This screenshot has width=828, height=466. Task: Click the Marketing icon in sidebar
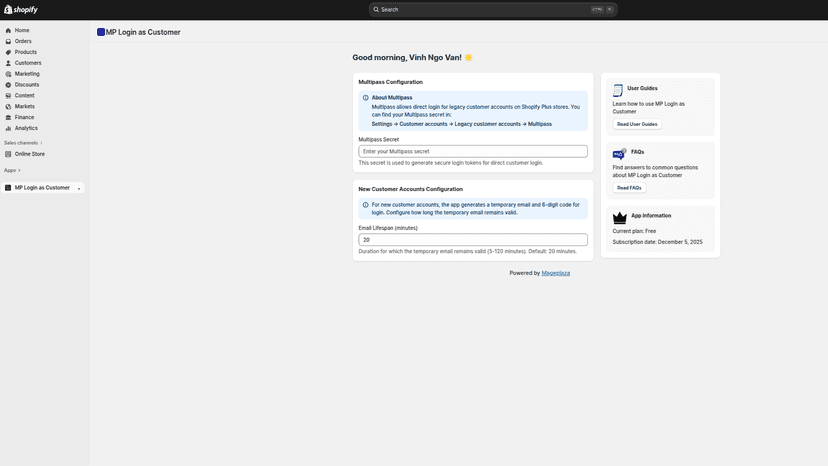coord(8,74)
